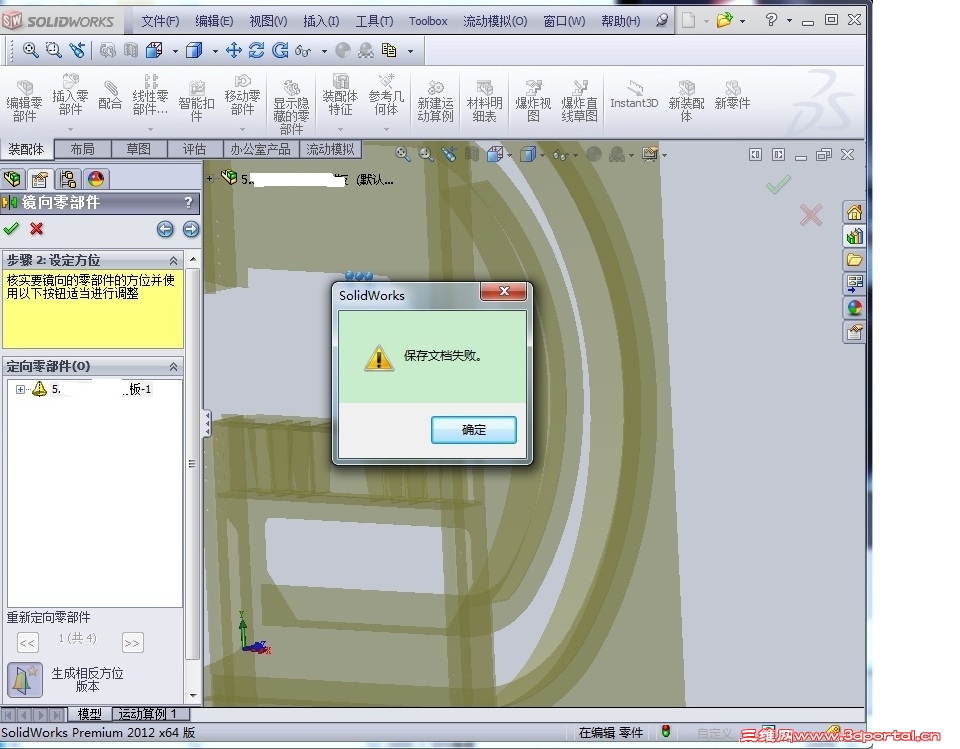Open the 视图(V) menu
Image resolution: width=960 pixels, height=749 pixels.
pos(268,21)
